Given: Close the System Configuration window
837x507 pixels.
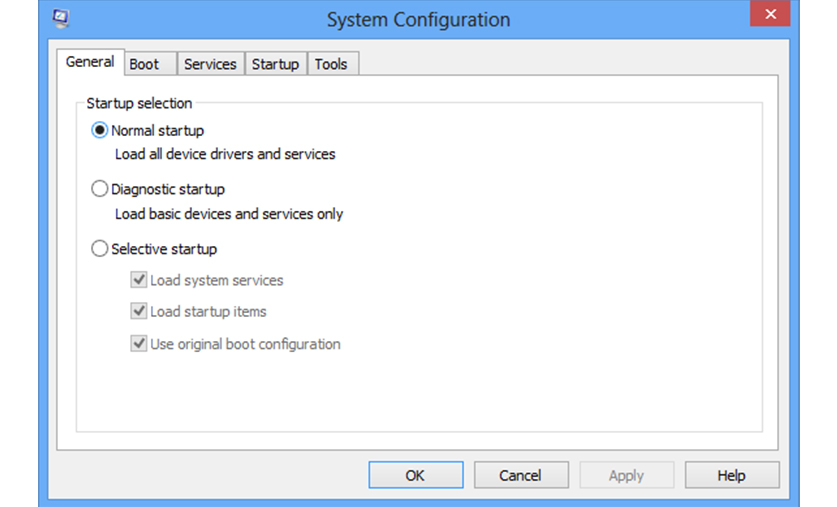Looking at the screenshot, I should (x=769, y=16).
